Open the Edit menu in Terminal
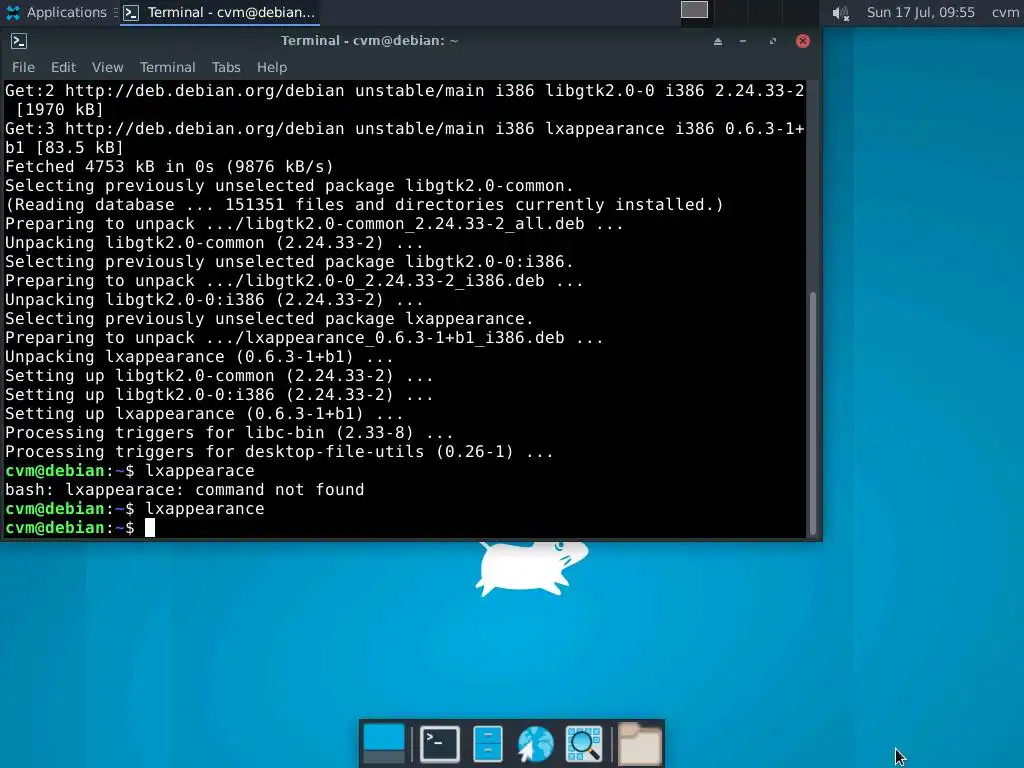1024x768 pixels. tap(63, 67)
